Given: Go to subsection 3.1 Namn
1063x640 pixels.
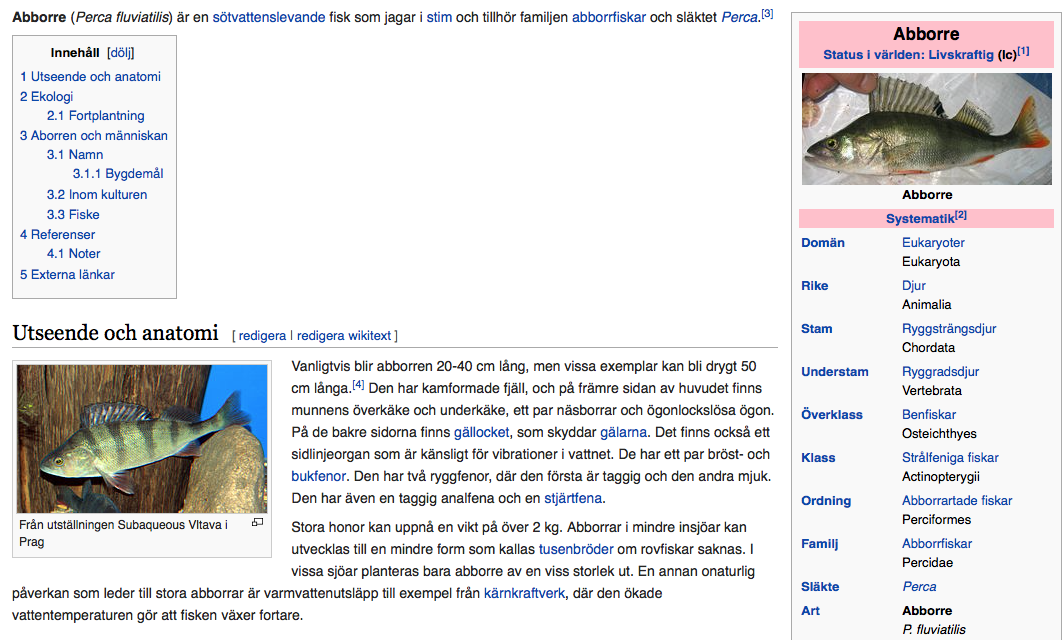Looking at the screenshot, I should click(75, 155).
